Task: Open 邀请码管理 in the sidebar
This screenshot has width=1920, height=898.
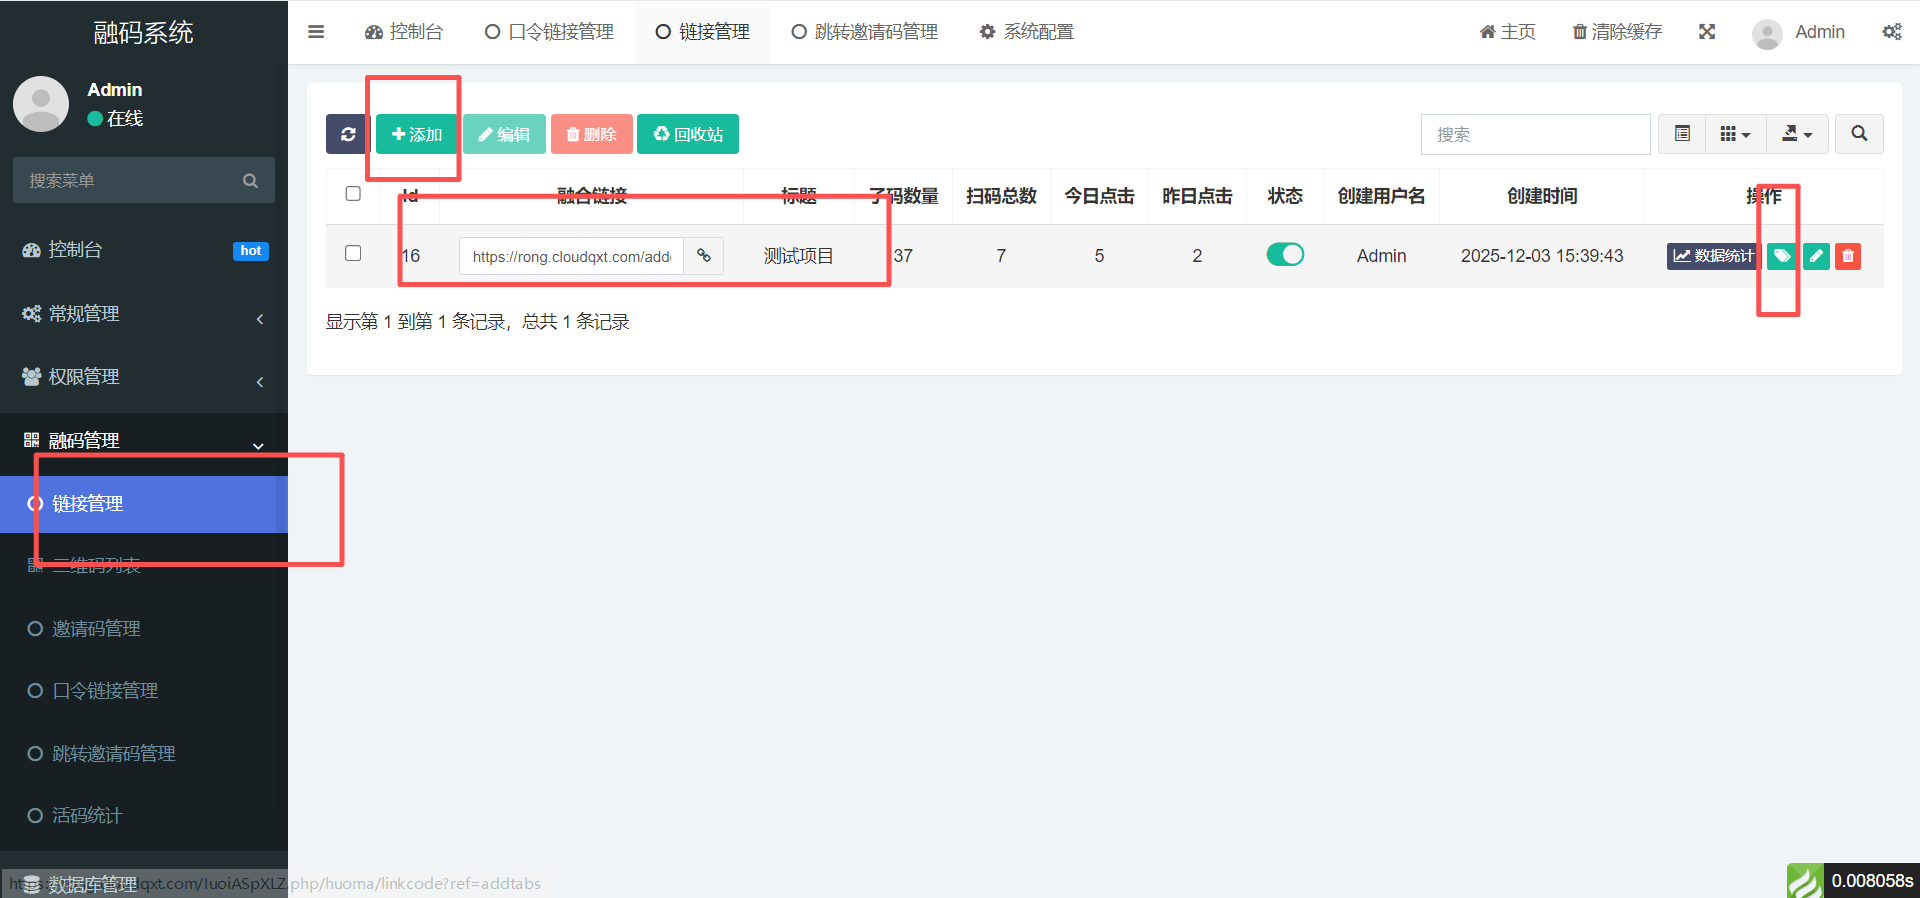Action: (96, 629)
